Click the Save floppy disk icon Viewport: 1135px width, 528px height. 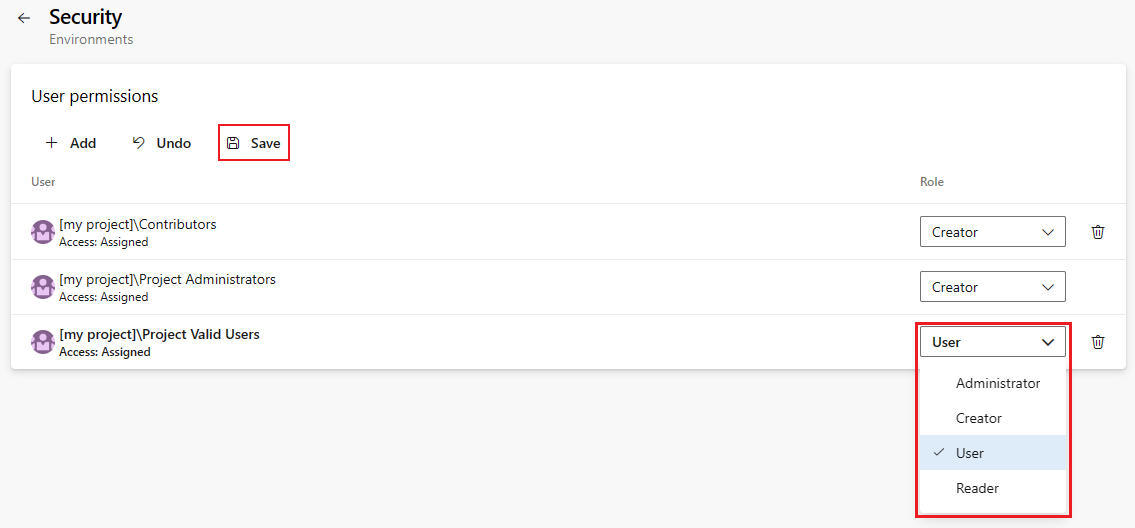(x=233, y=143)
